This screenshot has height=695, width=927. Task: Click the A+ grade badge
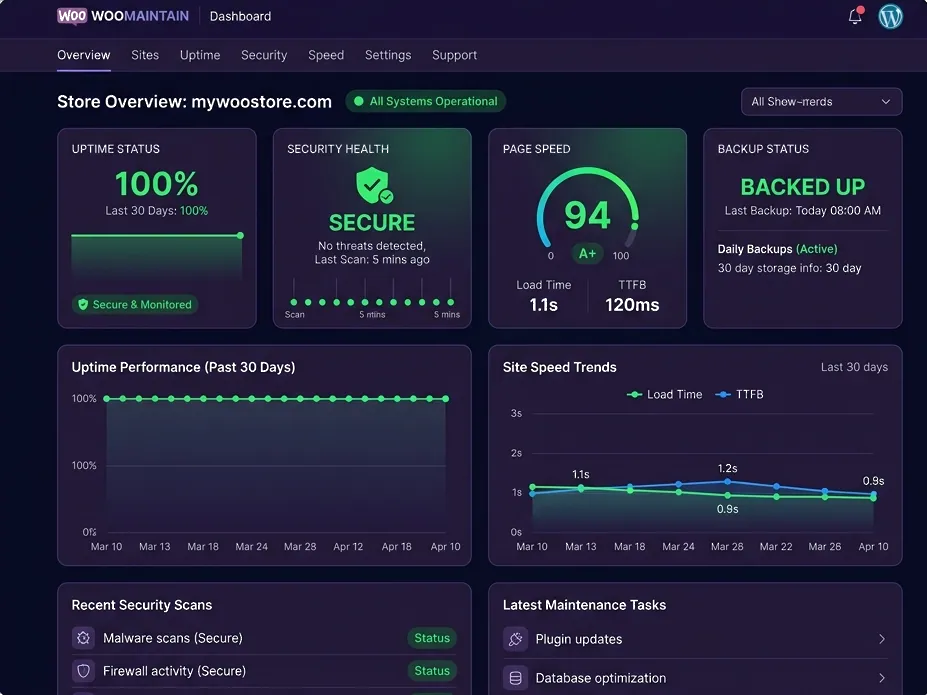587,254
